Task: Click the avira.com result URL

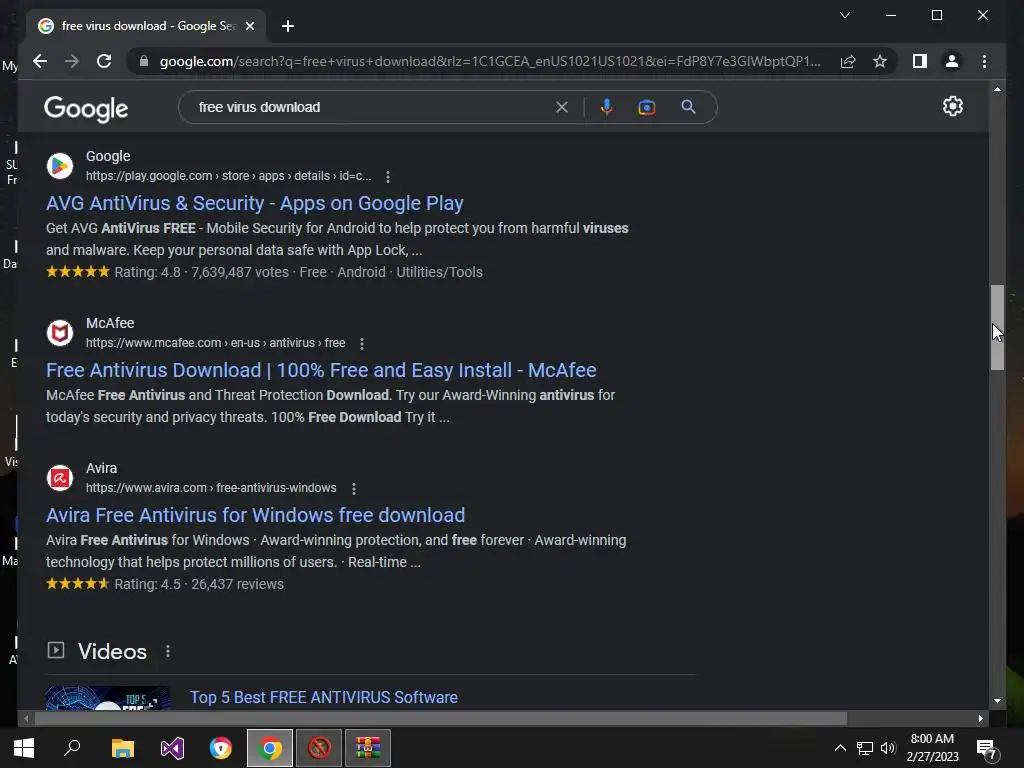Action: pos(211,488)
